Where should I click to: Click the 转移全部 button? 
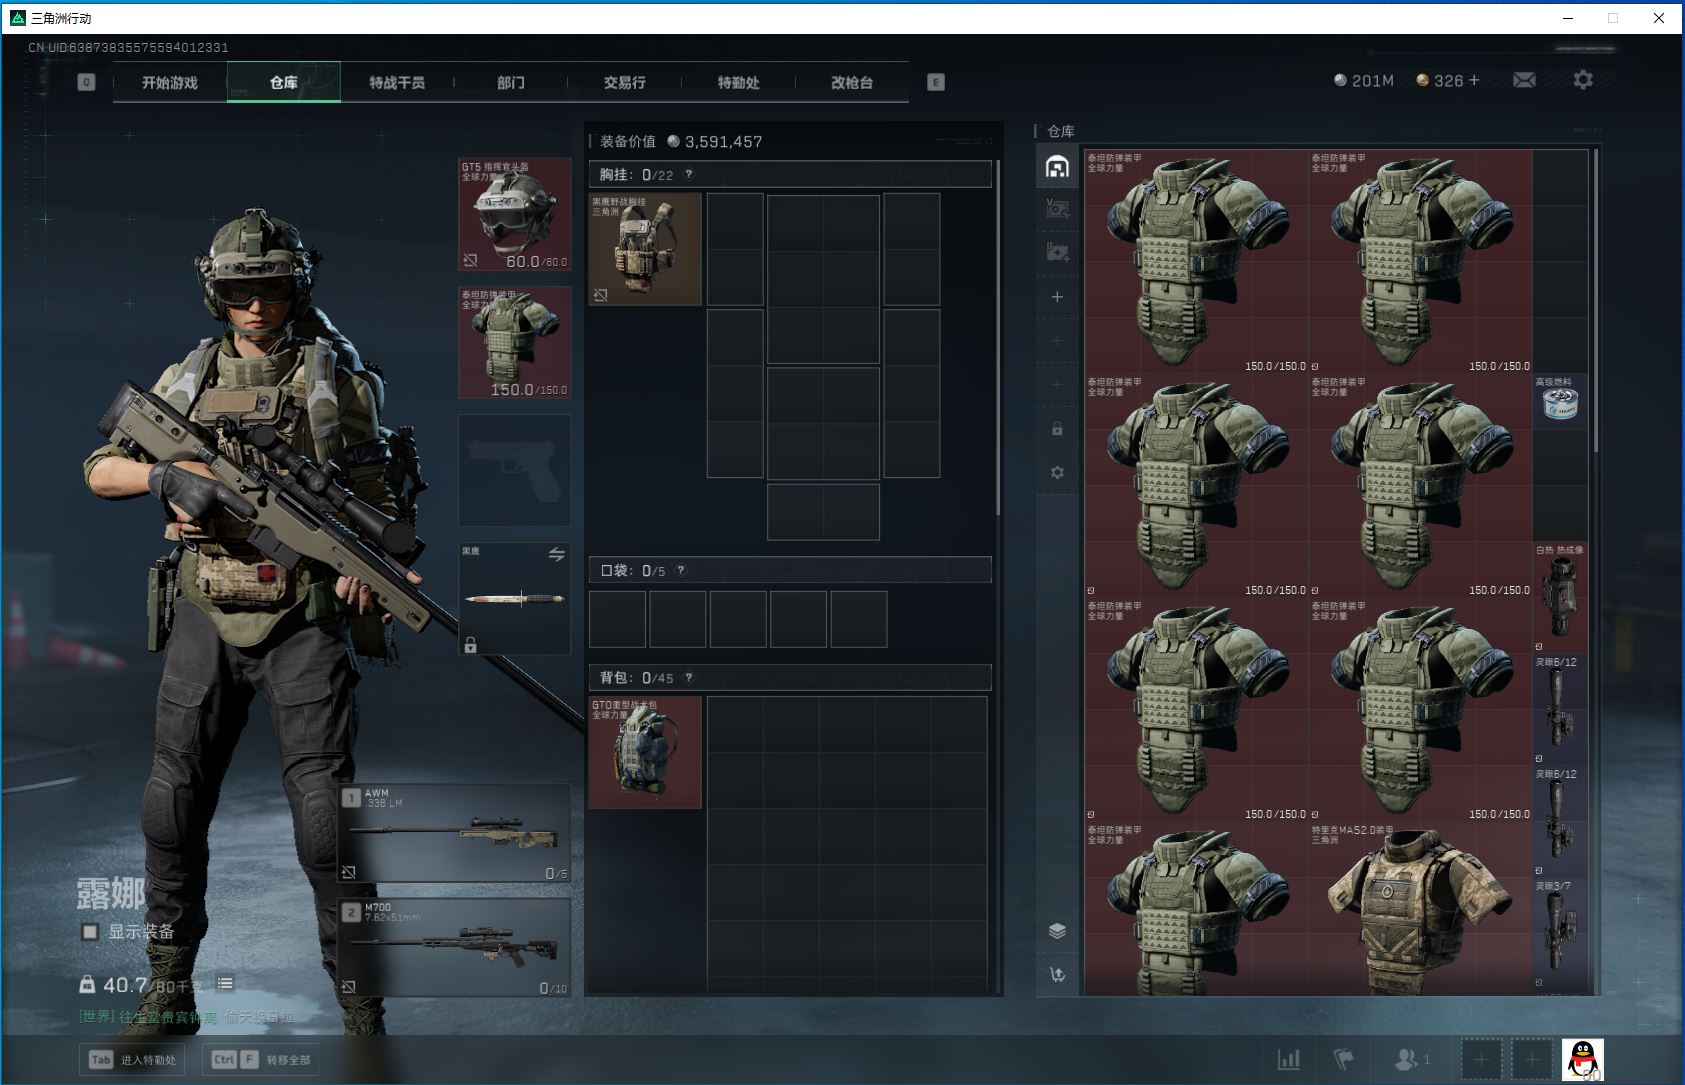coord(263,1060)
